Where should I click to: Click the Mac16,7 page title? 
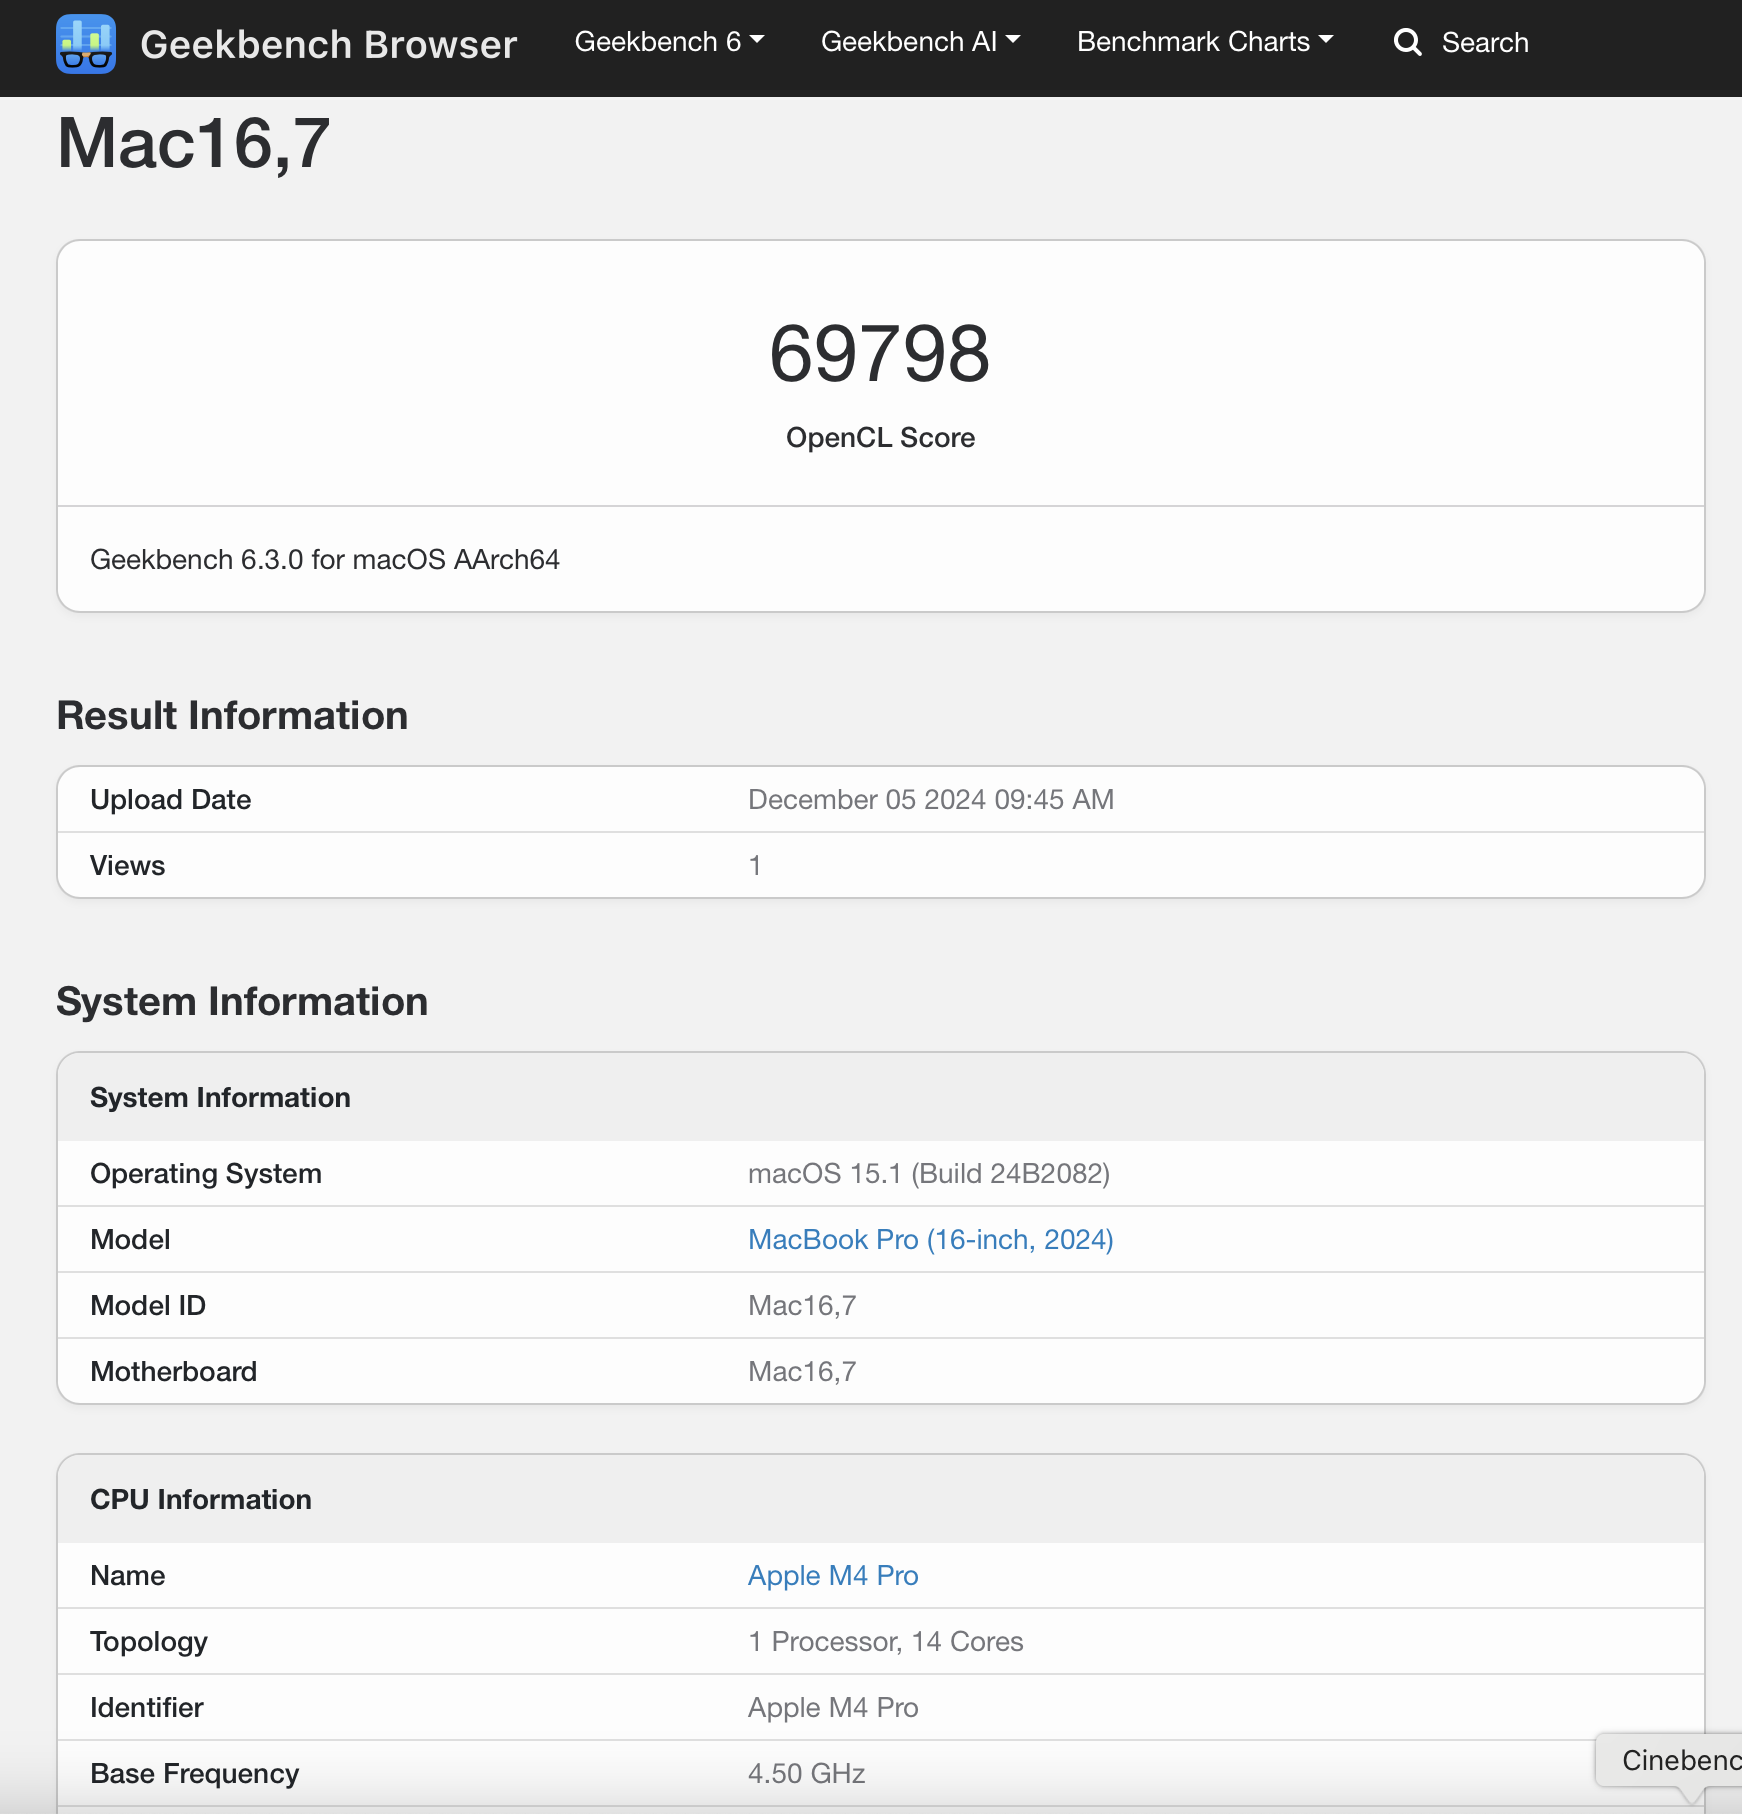coord(193,144)
